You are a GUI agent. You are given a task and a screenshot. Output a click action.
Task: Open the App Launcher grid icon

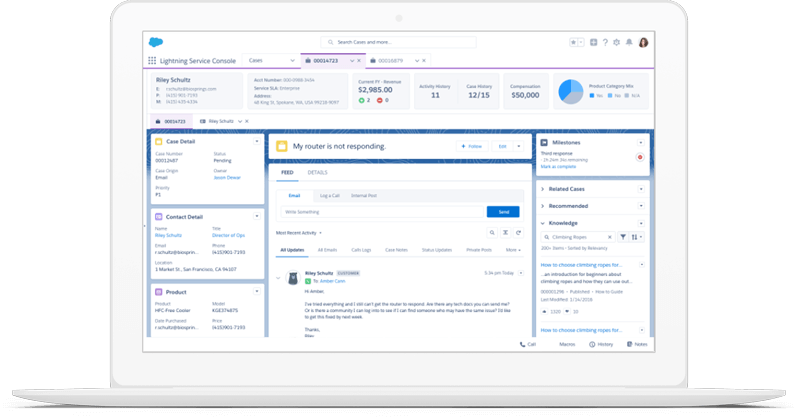152,60
